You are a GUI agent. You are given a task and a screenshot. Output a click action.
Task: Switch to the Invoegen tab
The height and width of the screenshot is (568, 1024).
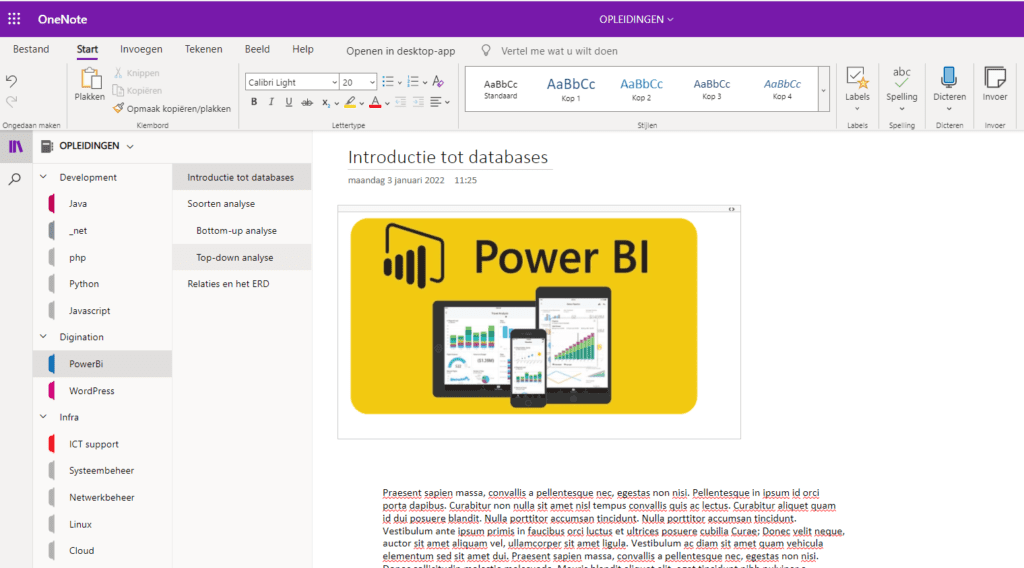coord(141,49)
